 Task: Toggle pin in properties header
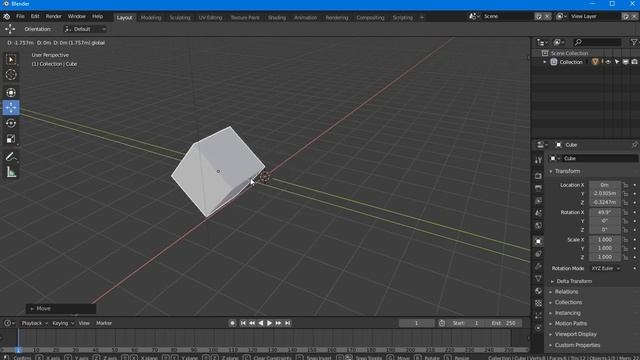pos(634,145)
